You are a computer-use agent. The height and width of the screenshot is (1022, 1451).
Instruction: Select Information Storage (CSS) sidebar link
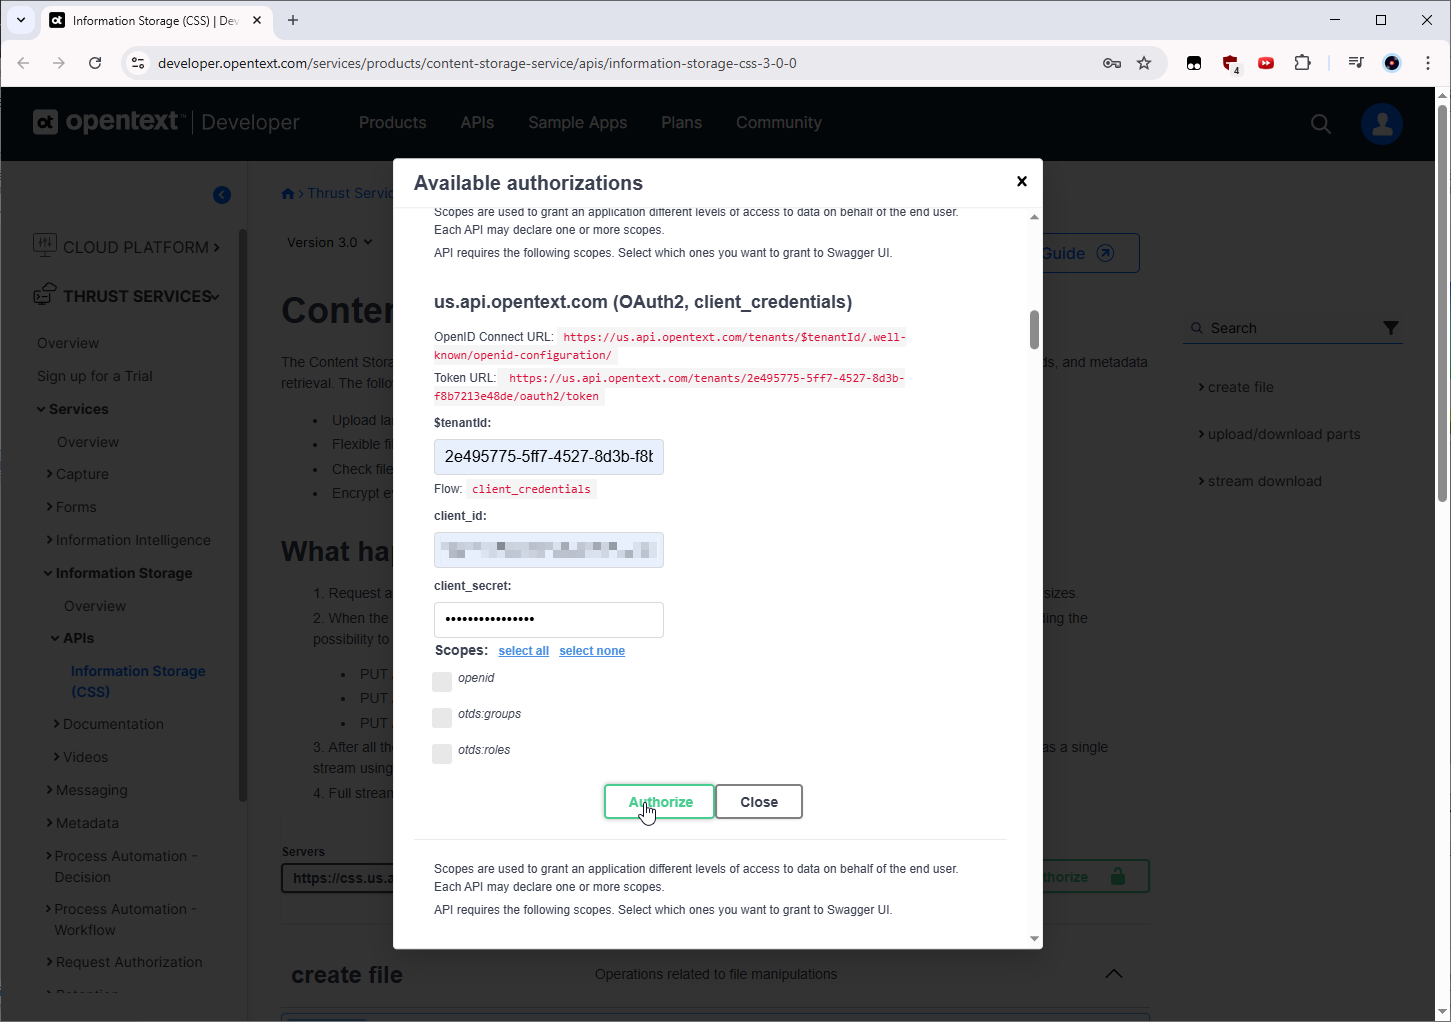click(x=138, y=681)
